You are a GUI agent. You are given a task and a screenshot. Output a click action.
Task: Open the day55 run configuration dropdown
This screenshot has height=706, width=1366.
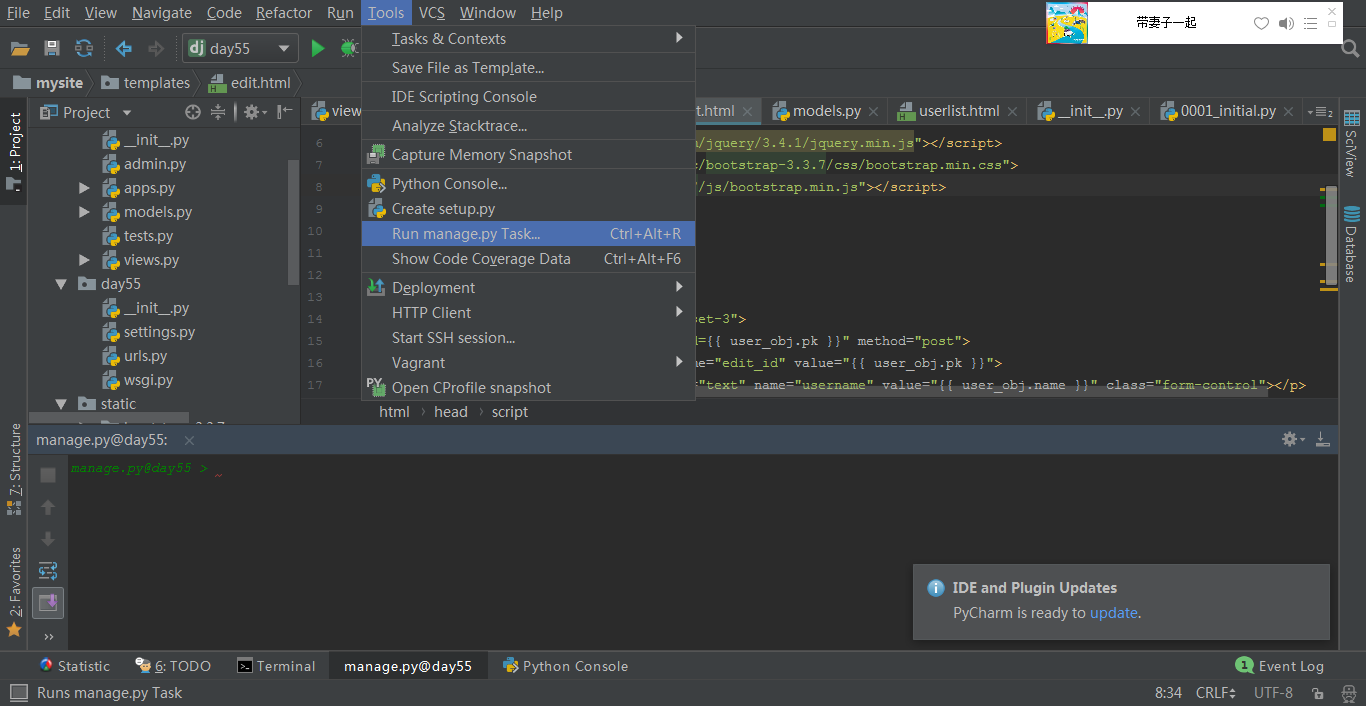[240, 48]
